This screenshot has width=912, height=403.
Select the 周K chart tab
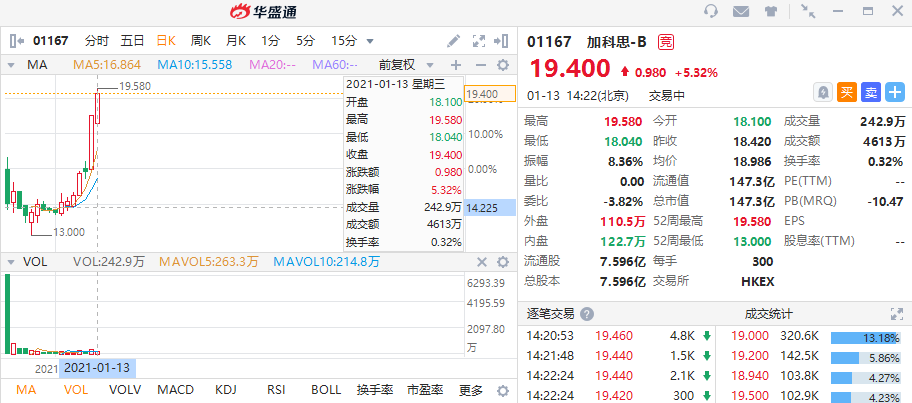201,41
